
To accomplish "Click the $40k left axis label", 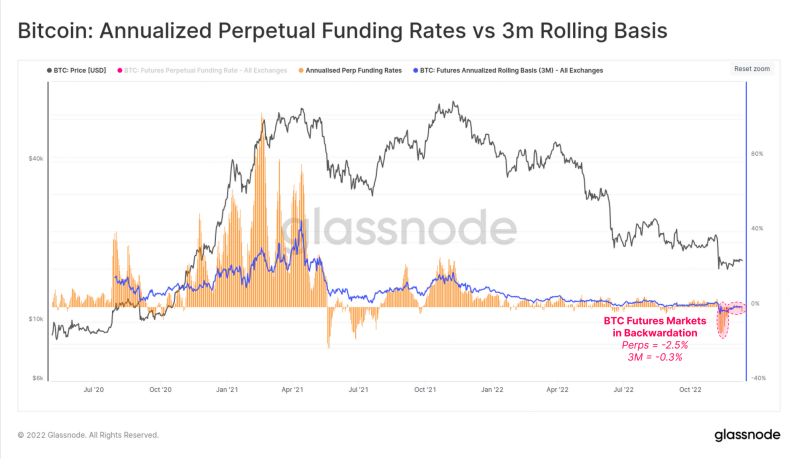I will [x=36, y=159].
